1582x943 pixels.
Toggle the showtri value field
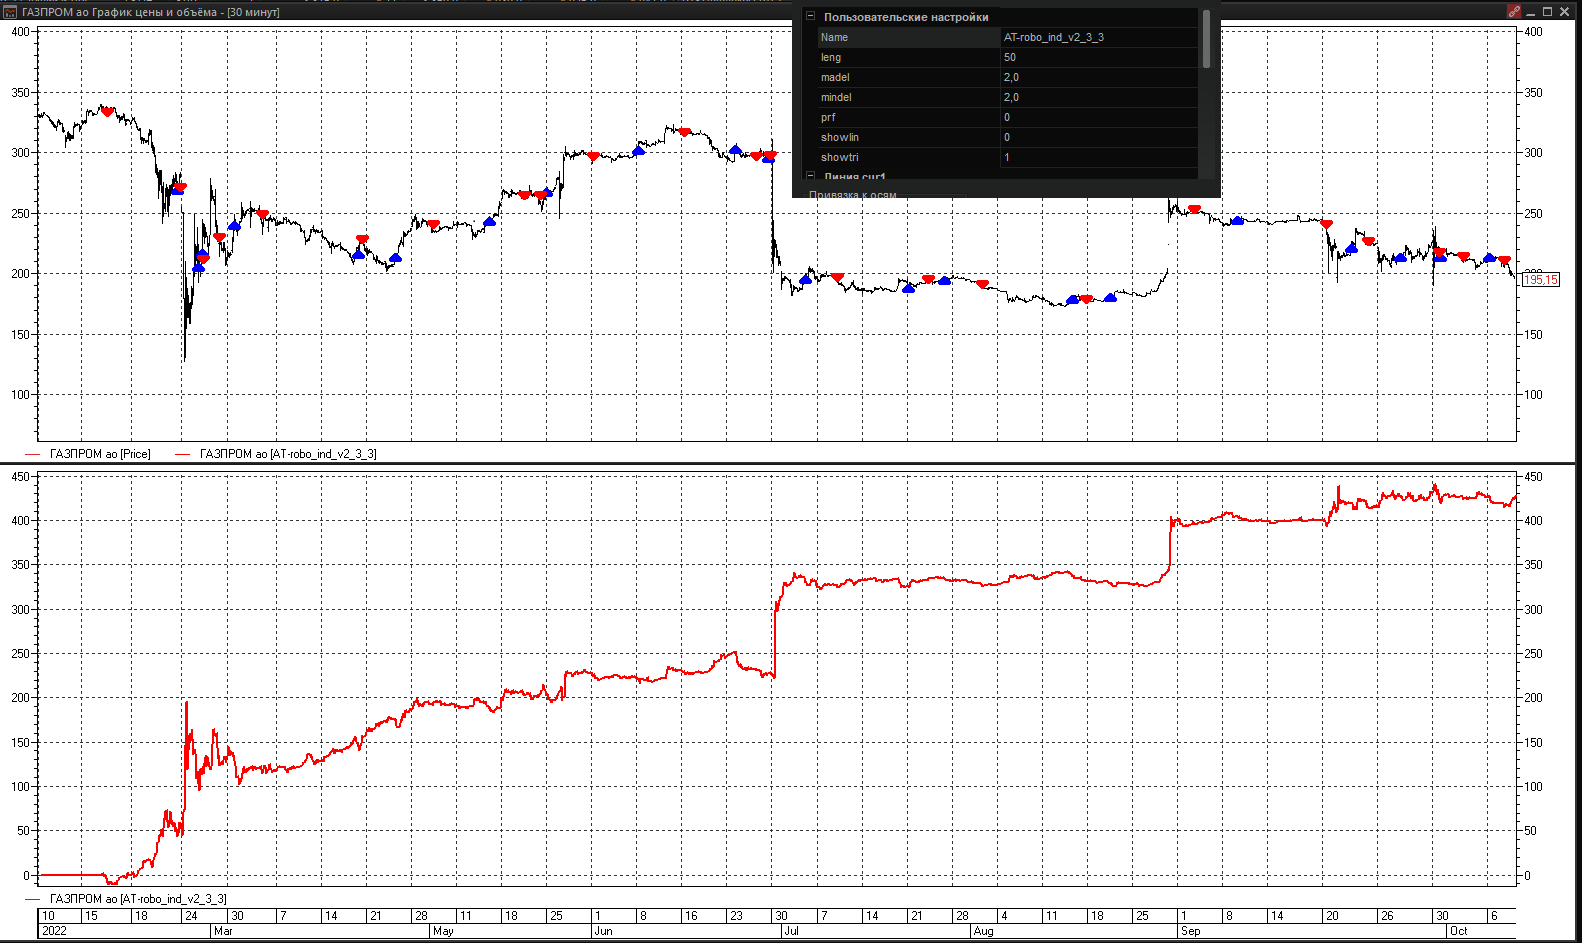coord(1098,157)
